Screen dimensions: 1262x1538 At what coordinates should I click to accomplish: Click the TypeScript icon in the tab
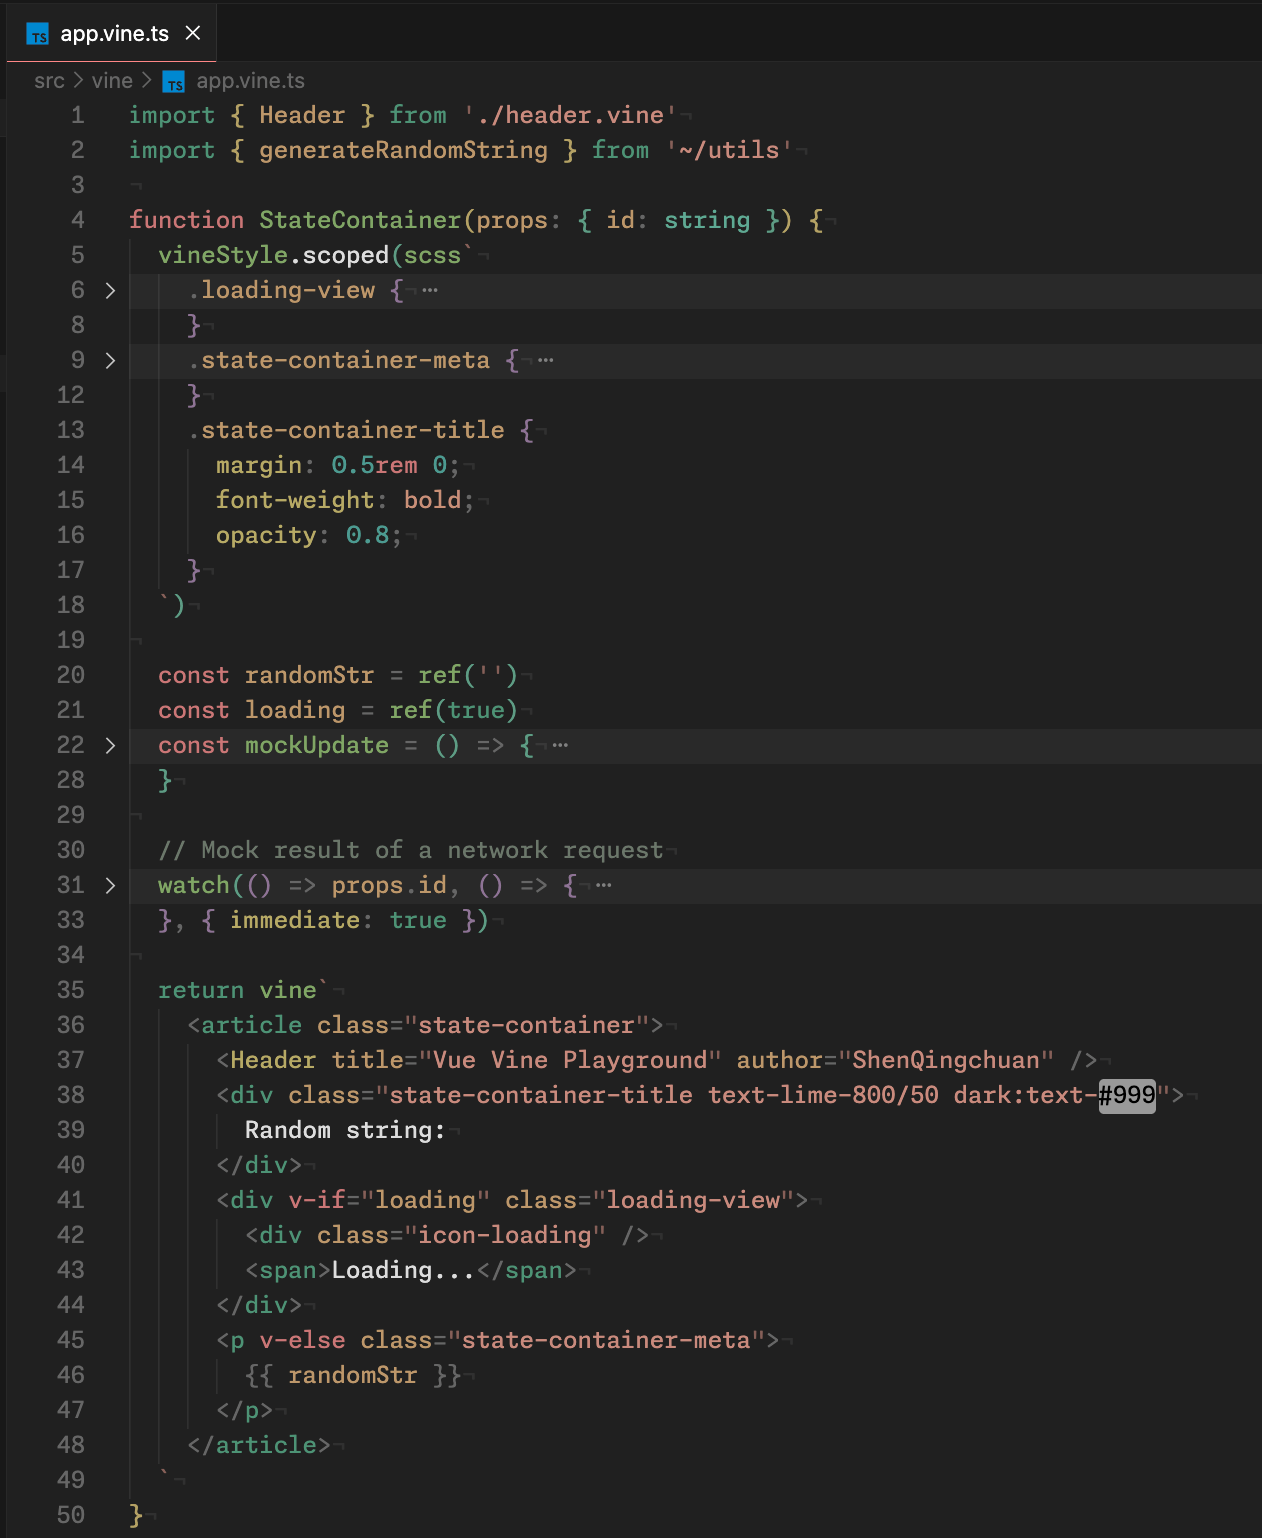pos(38,34)
